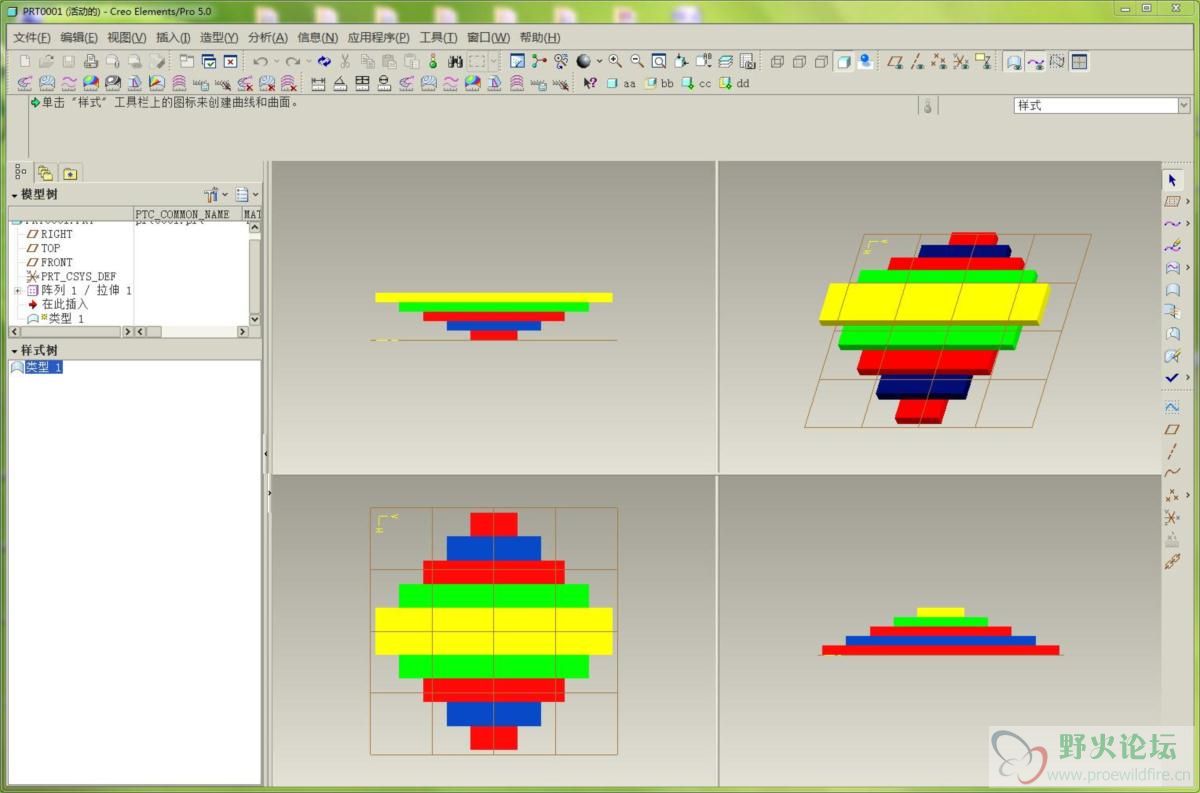This screenshot has height=793, width=1200.
Task: Click the Zoom Out magnifier icon
Action: pos(637,61)
